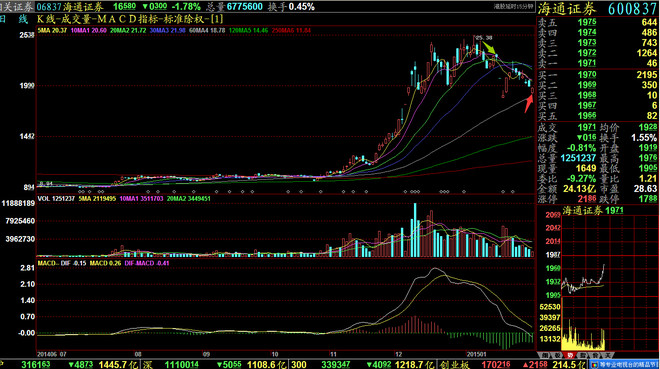660x369 pixels.
Task: Click the 深 index value 1110014
Action: pyautogui.click(x=181, y=364)
